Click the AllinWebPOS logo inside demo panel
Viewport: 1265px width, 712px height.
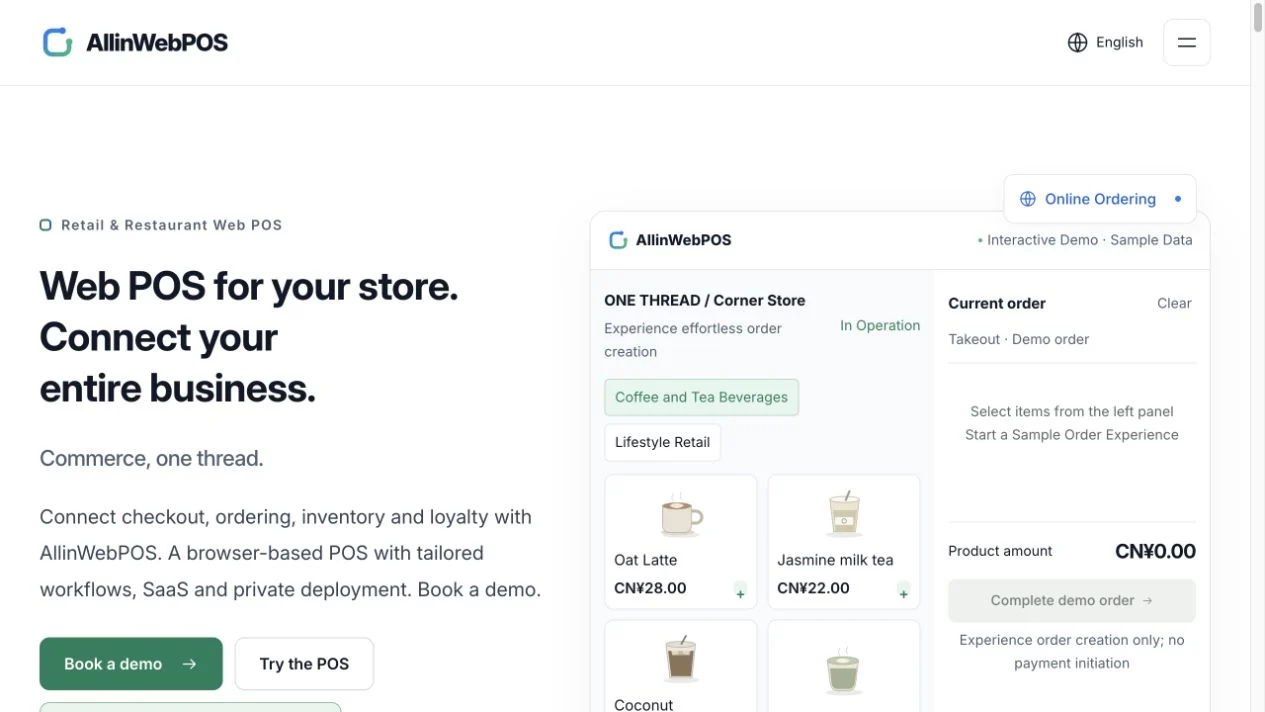tap(670, 240)
